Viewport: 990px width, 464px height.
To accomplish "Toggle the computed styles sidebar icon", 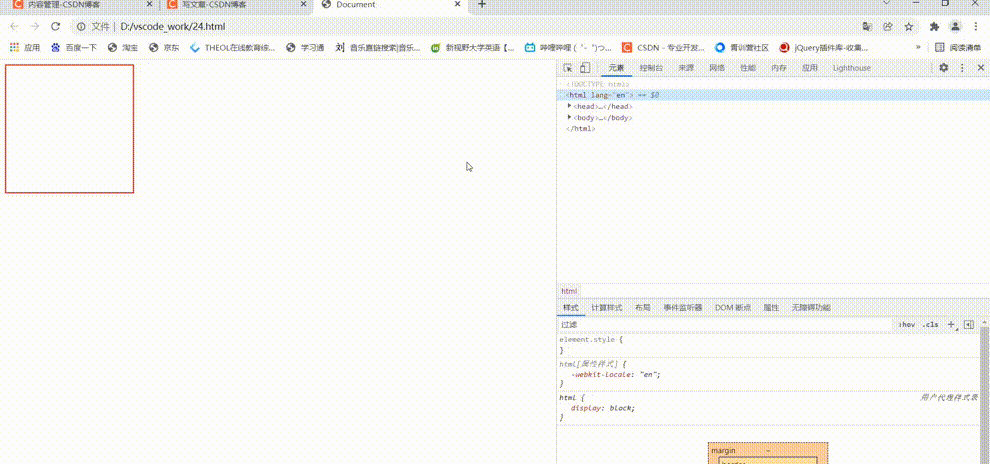I will pos(968,325).
